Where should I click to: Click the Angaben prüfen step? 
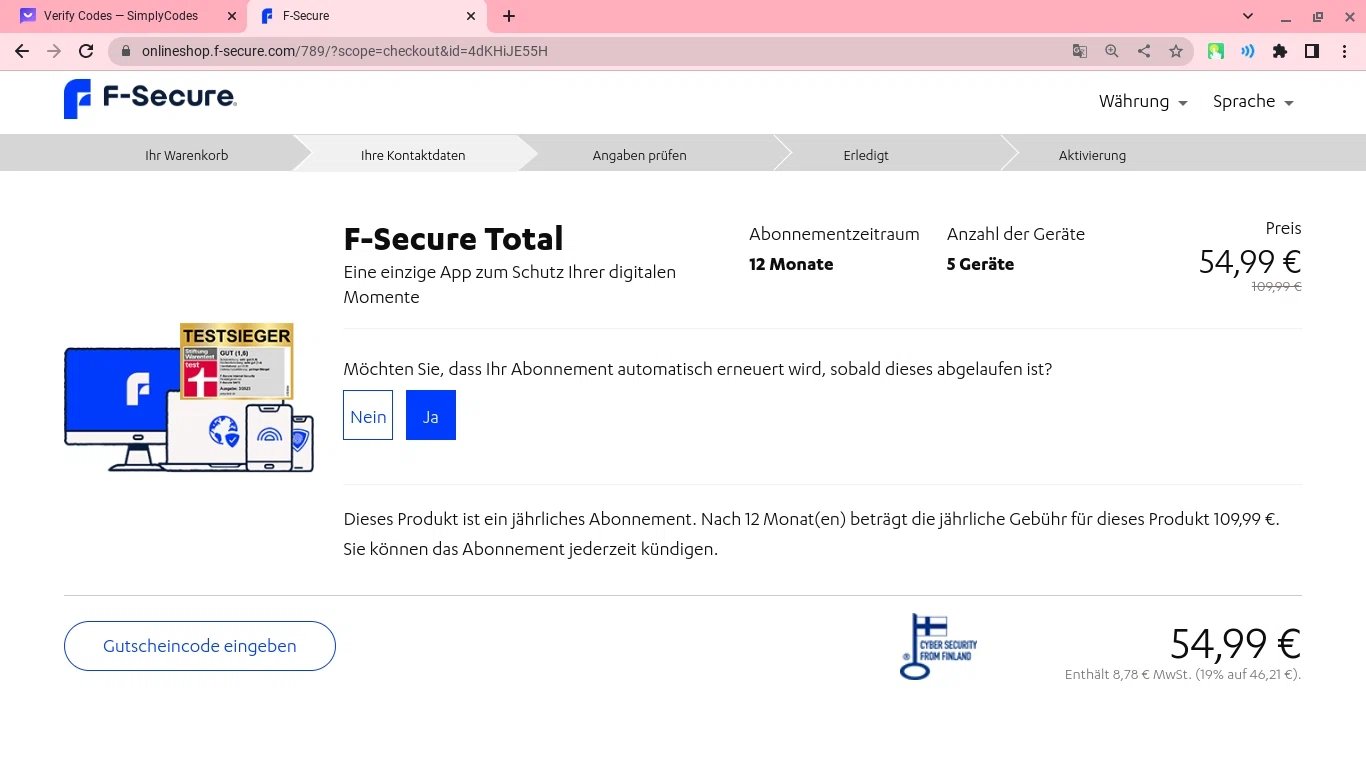click(639, 155)
